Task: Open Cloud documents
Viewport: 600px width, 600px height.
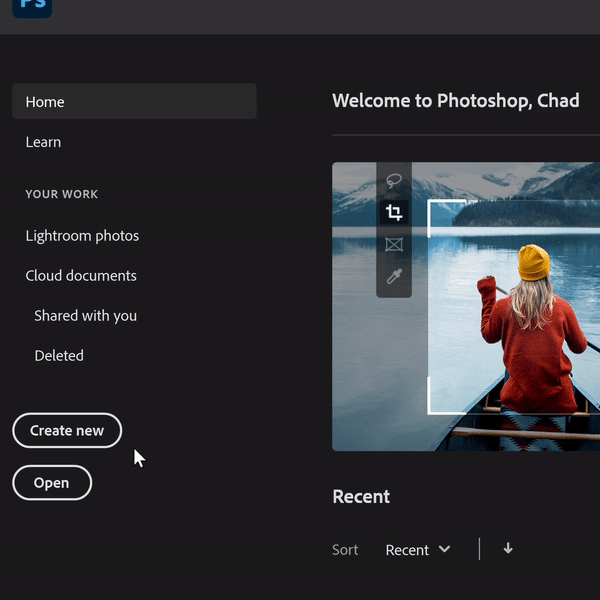Action: pyautogui.click(x=81, y=276)
